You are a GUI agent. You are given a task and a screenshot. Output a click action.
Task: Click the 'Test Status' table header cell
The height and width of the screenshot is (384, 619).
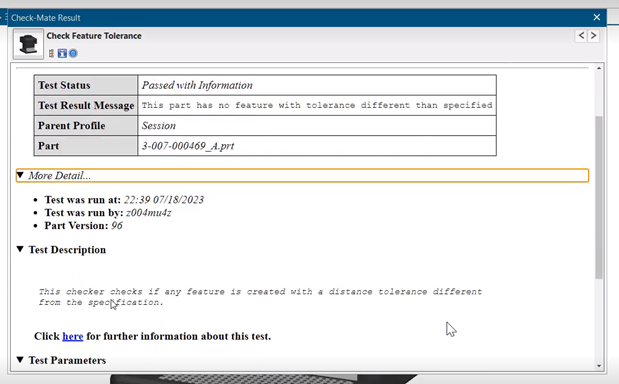click(86, 85)
